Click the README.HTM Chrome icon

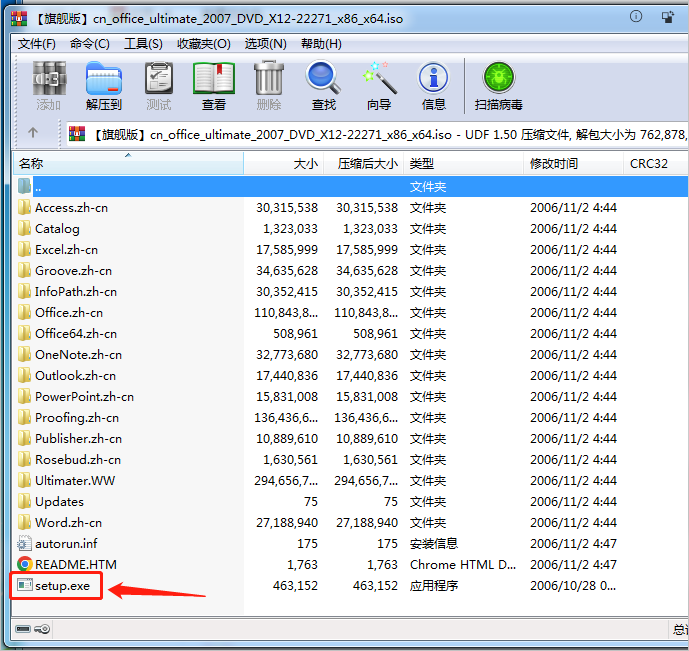pyautogui.click(x=25, y=564)
